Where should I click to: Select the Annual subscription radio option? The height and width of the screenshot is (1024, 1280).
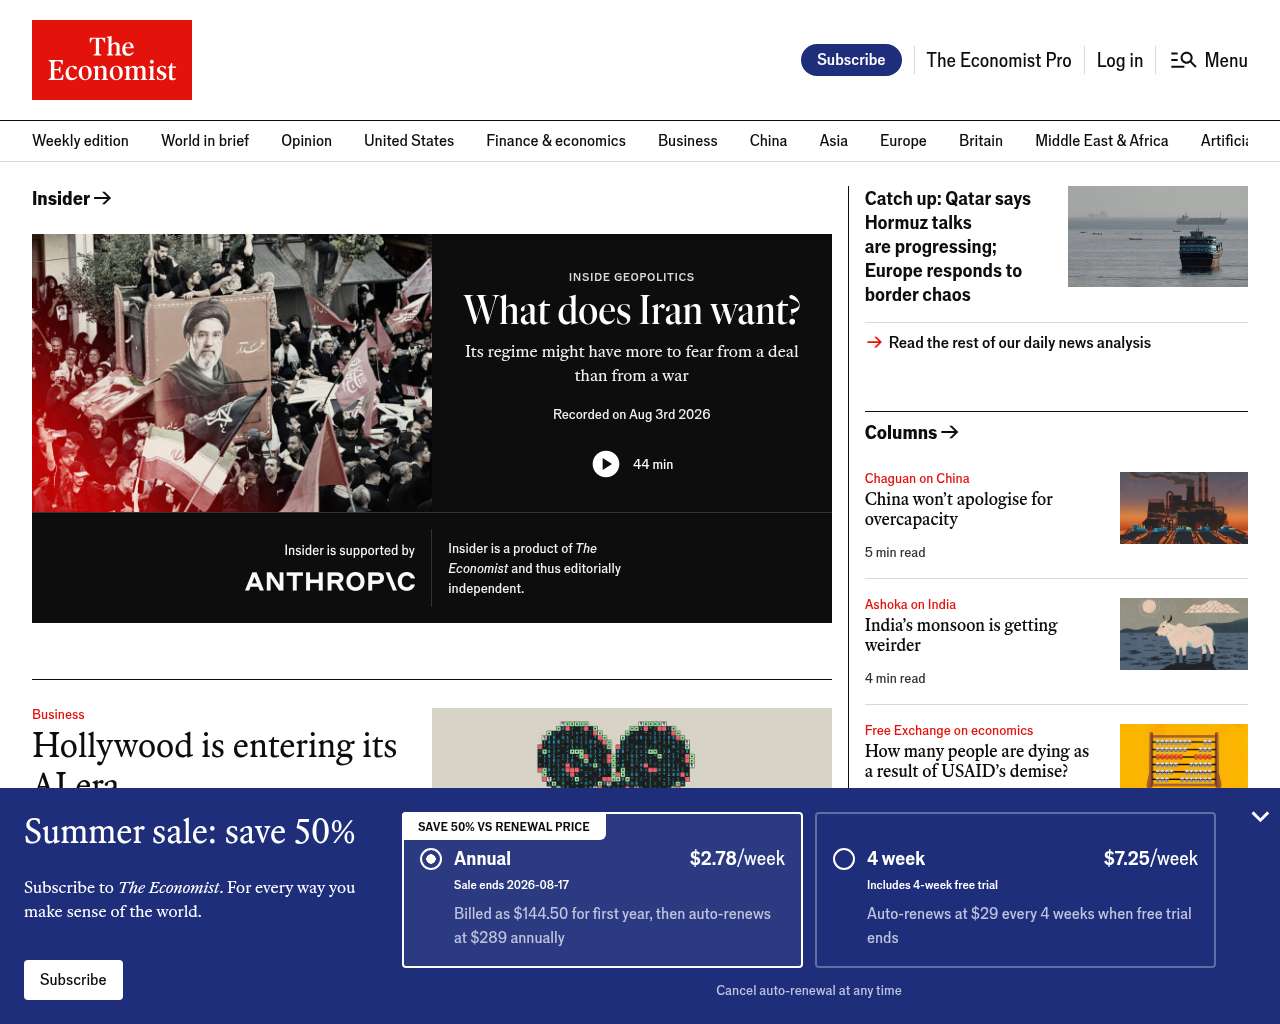(431, 859)
